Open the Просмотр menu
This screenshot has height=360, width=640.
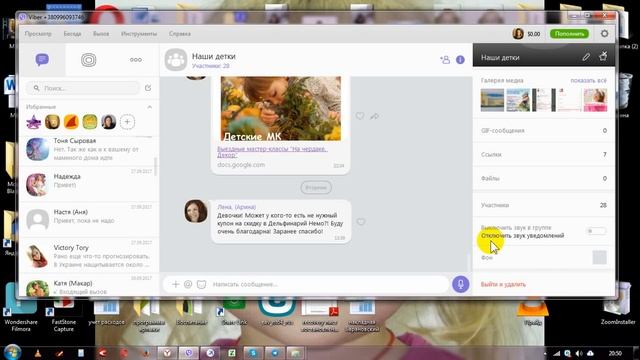point(38,34)
